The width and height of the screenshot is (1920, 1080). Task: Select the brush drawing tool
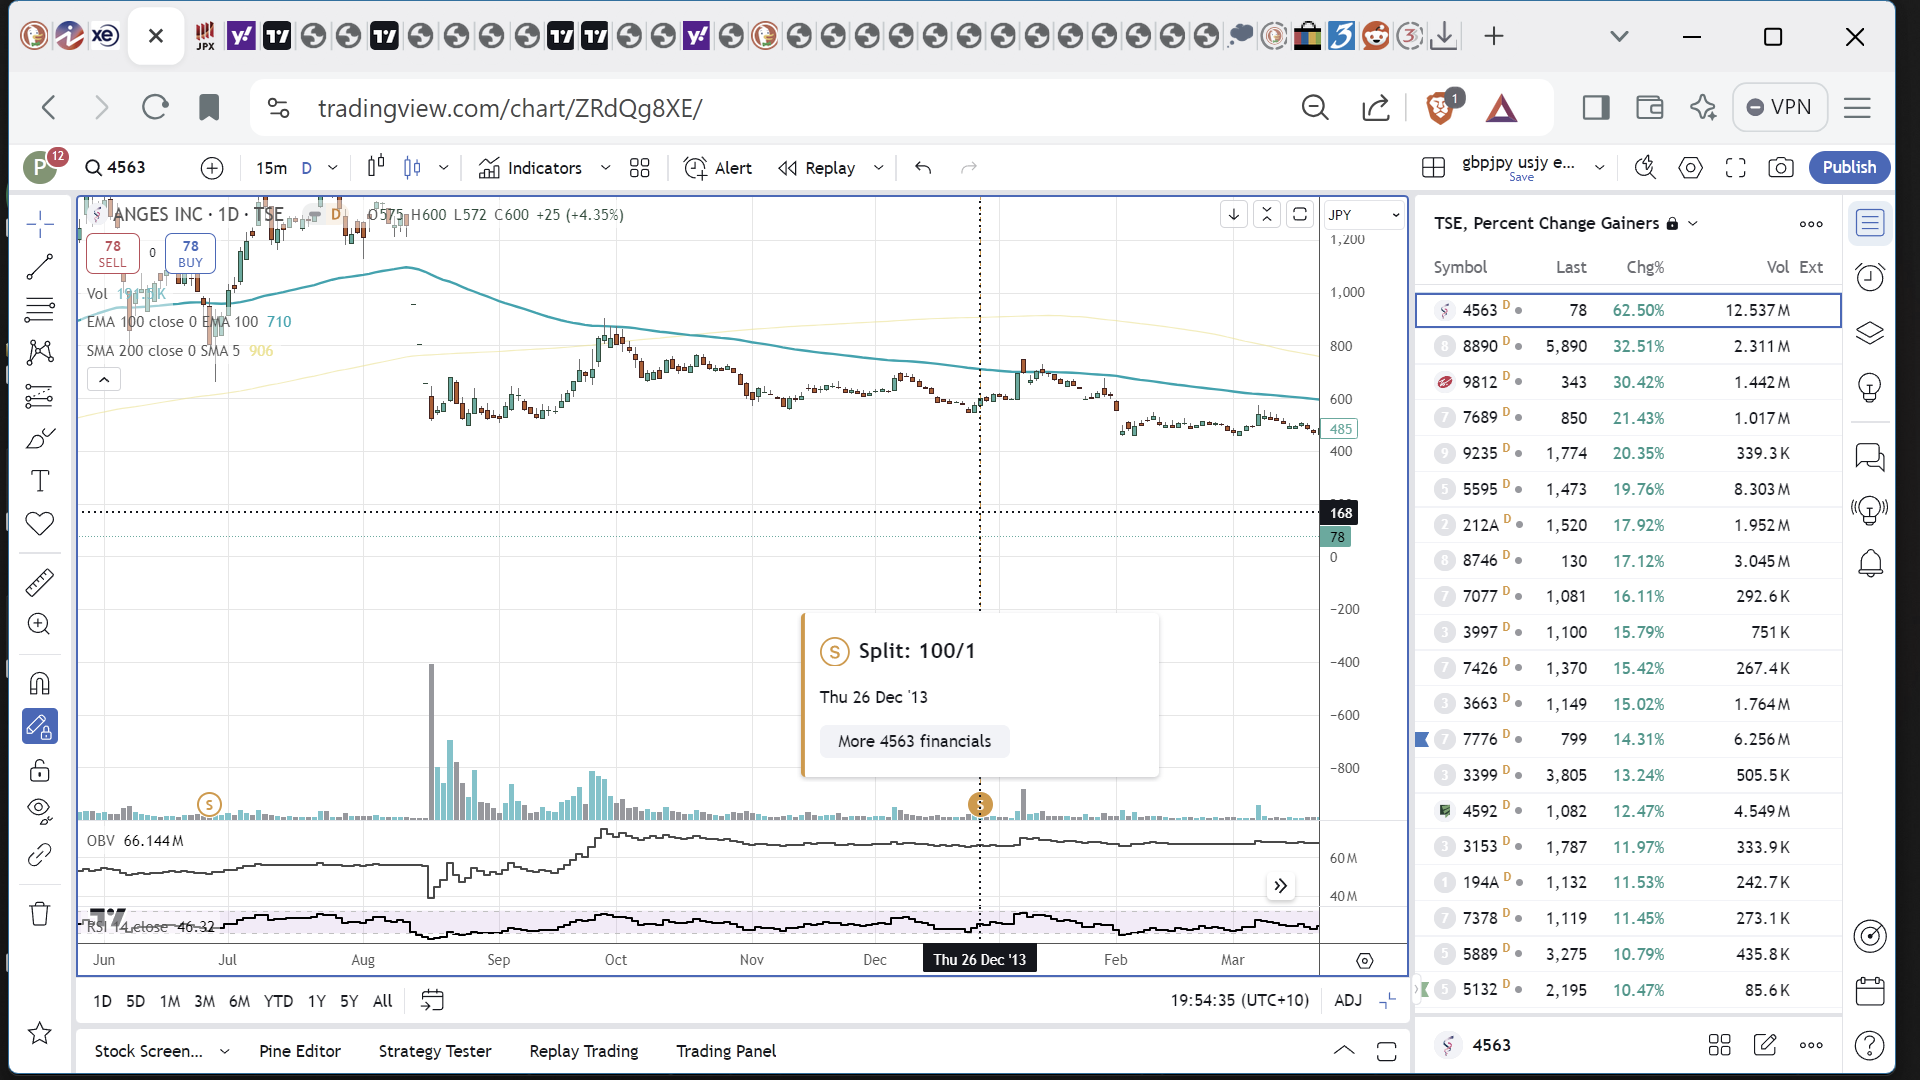tap(40, 439)
